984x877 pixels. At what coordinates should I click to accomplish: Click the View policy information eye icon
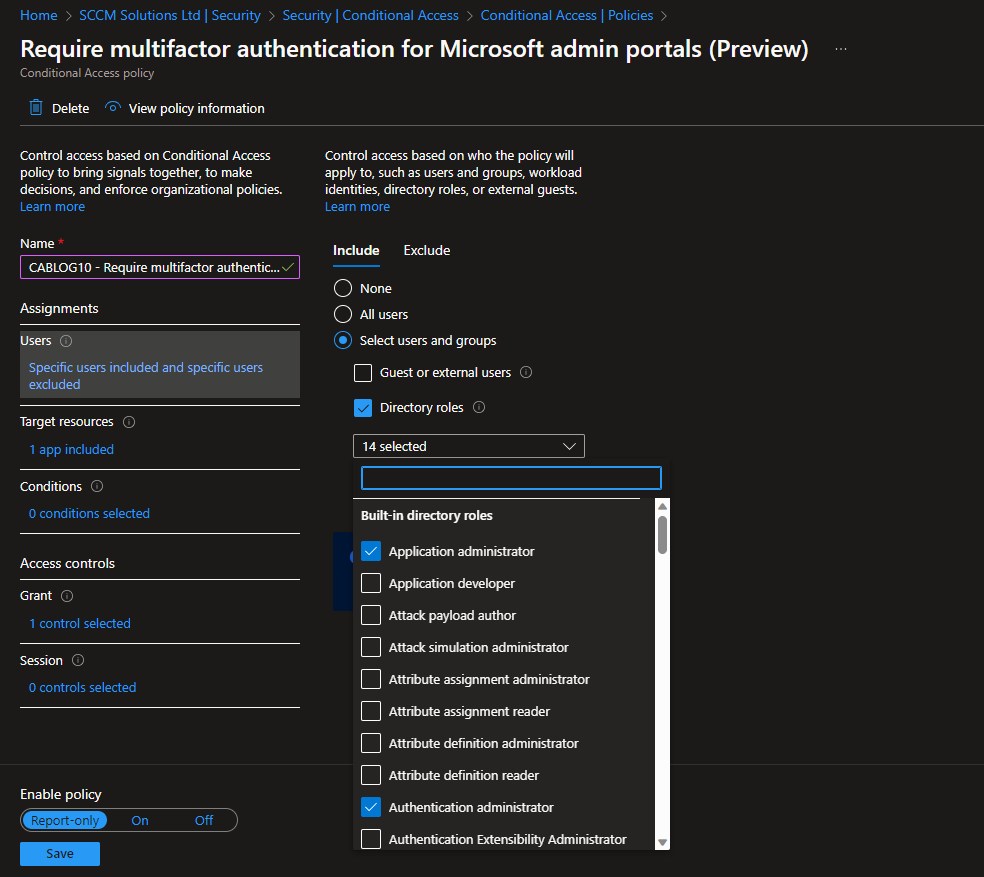(x=113, y=108)
